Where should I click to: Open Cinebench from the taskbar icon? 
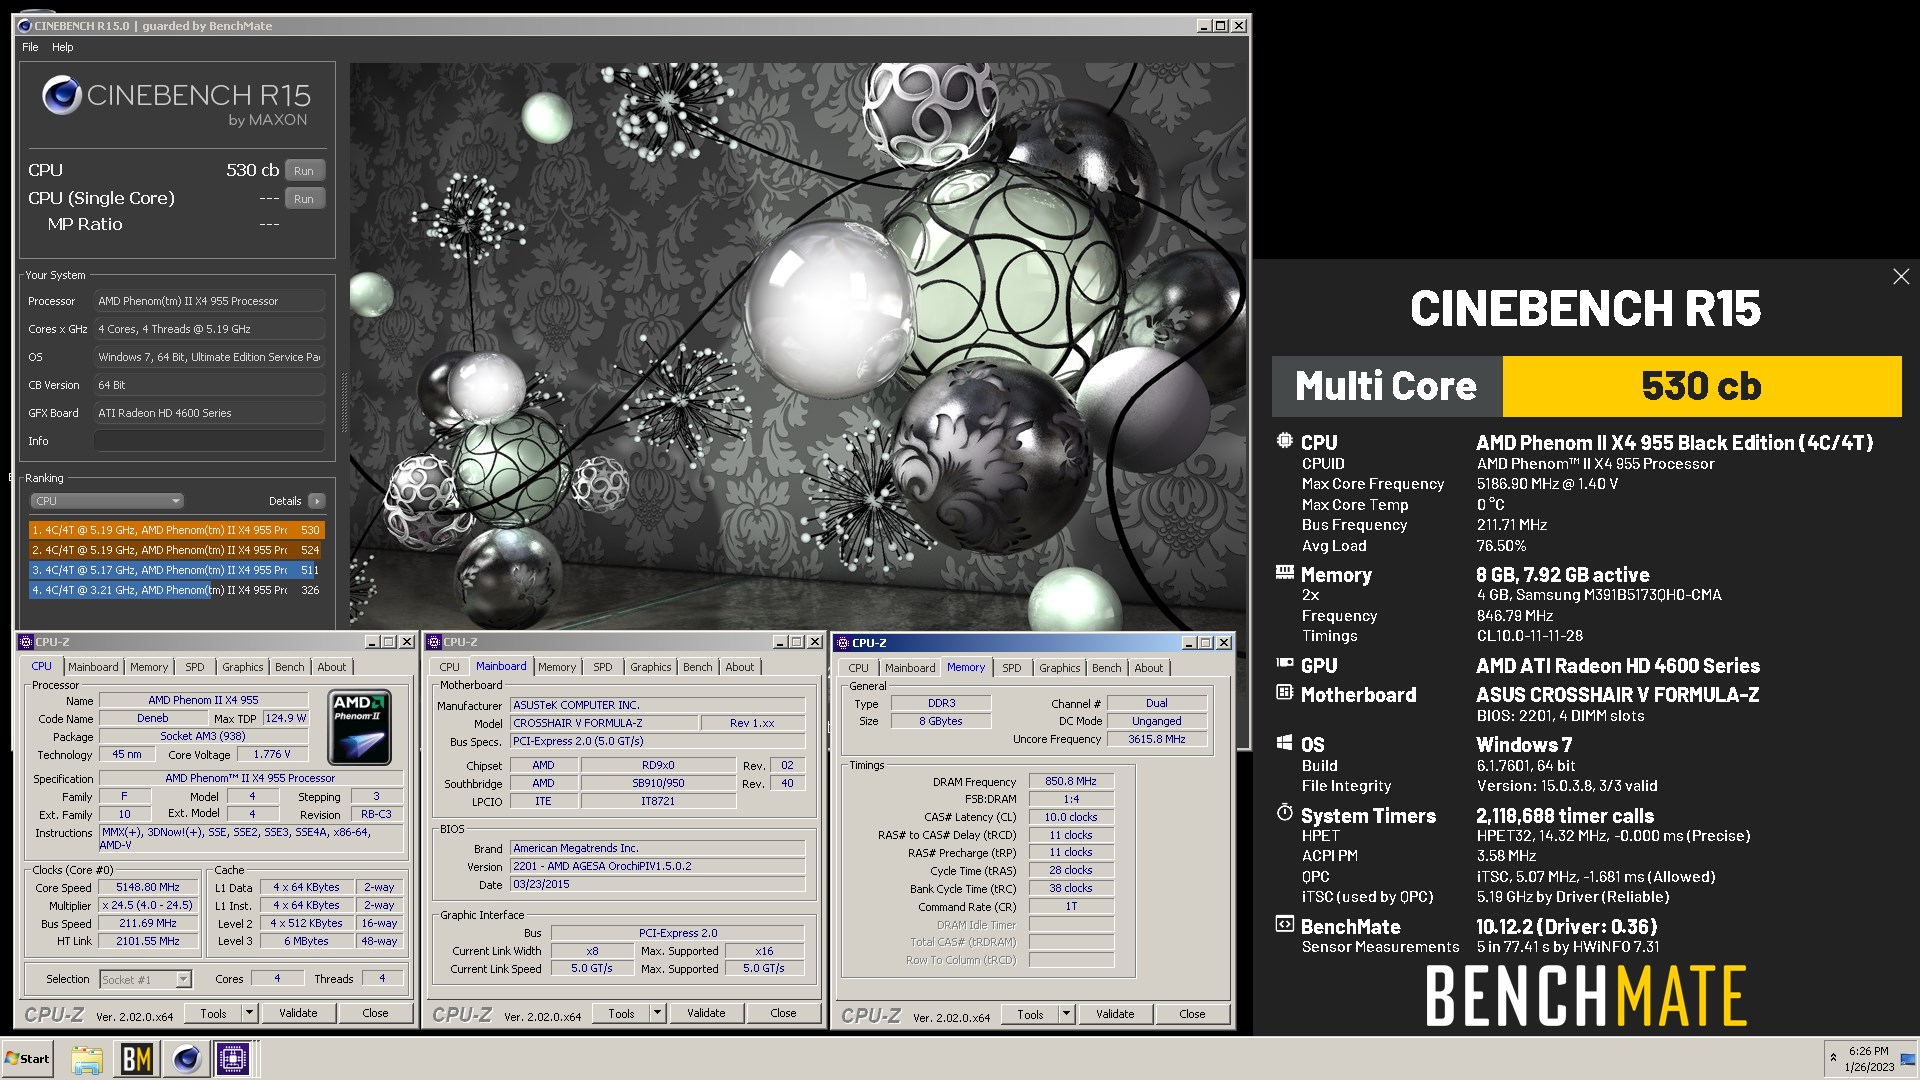click(186, 1059)
